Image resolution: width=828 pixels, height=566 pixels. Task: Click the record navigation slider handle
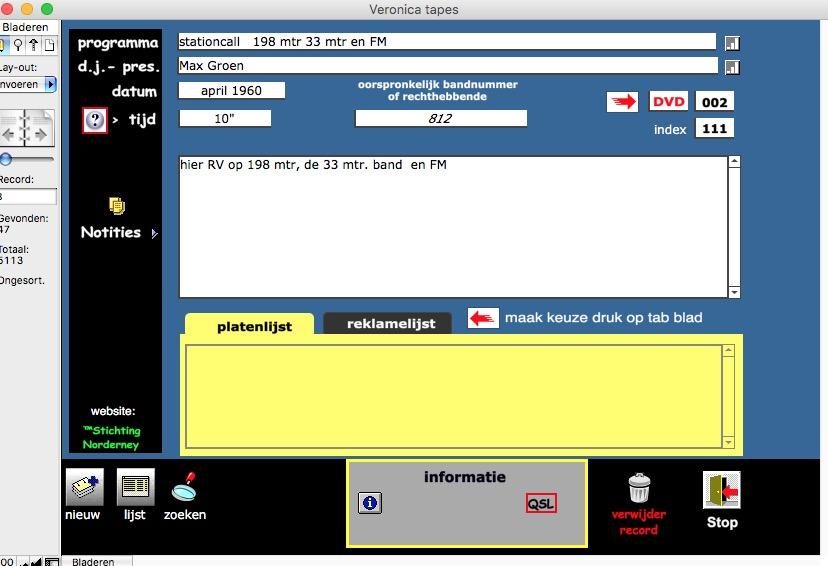click(x=6, y=159)
